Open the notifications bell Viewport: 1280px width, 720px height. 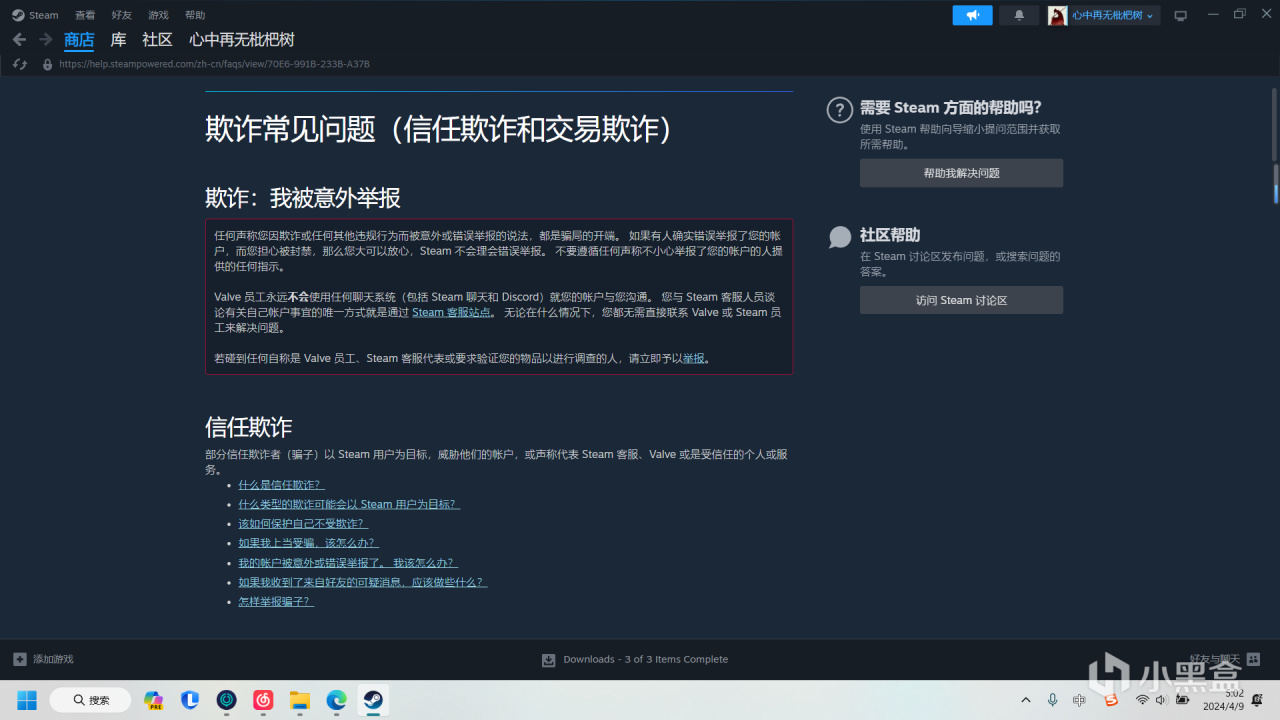[1019, 15]
